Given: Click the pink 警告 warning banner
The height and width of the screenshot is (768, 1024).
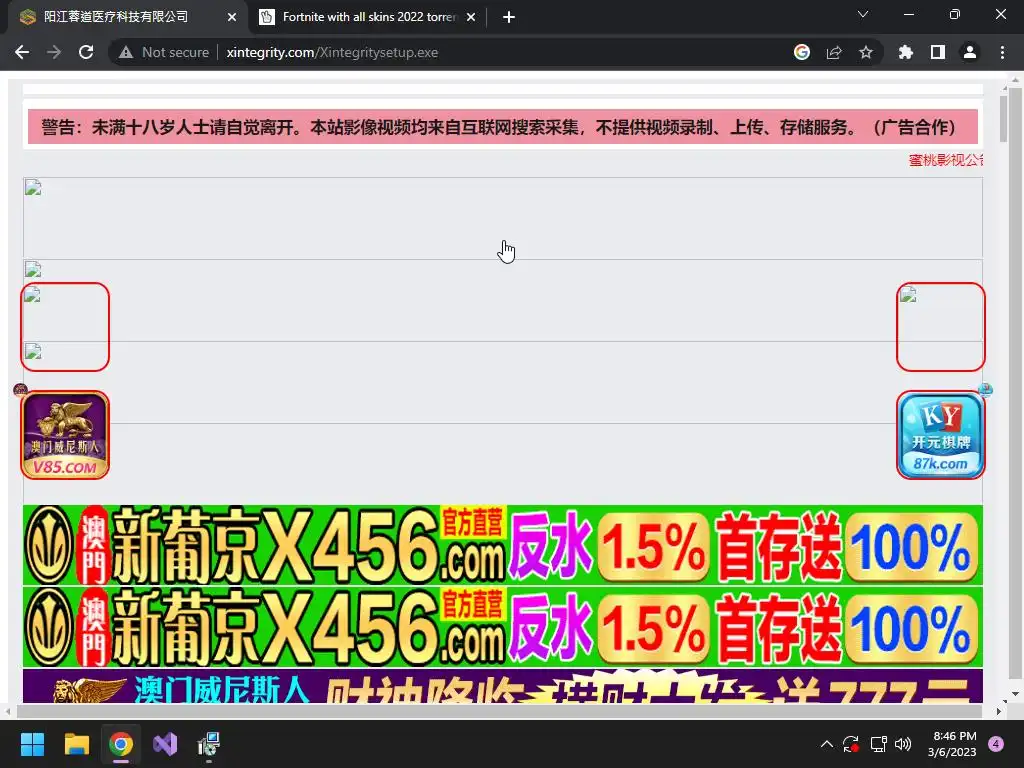Looking at the screenshot, I should 502,127.
